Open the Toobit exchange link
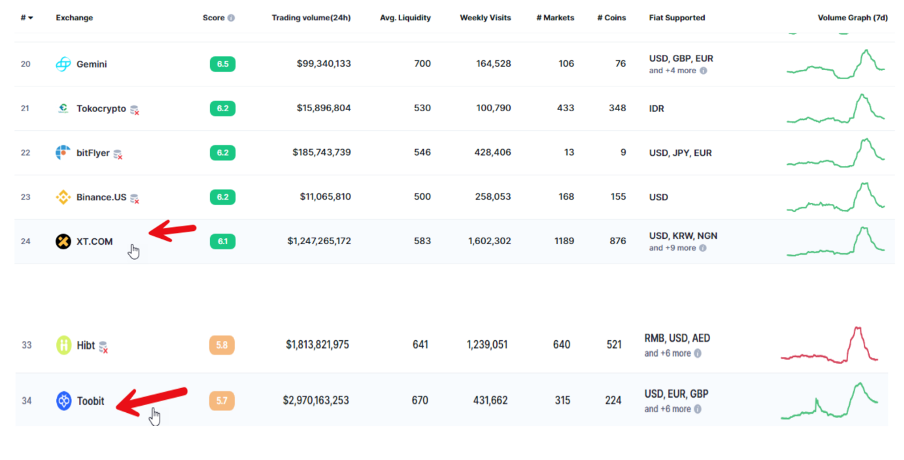The width and height of the screenshot is (904, 460). [91, 401]
